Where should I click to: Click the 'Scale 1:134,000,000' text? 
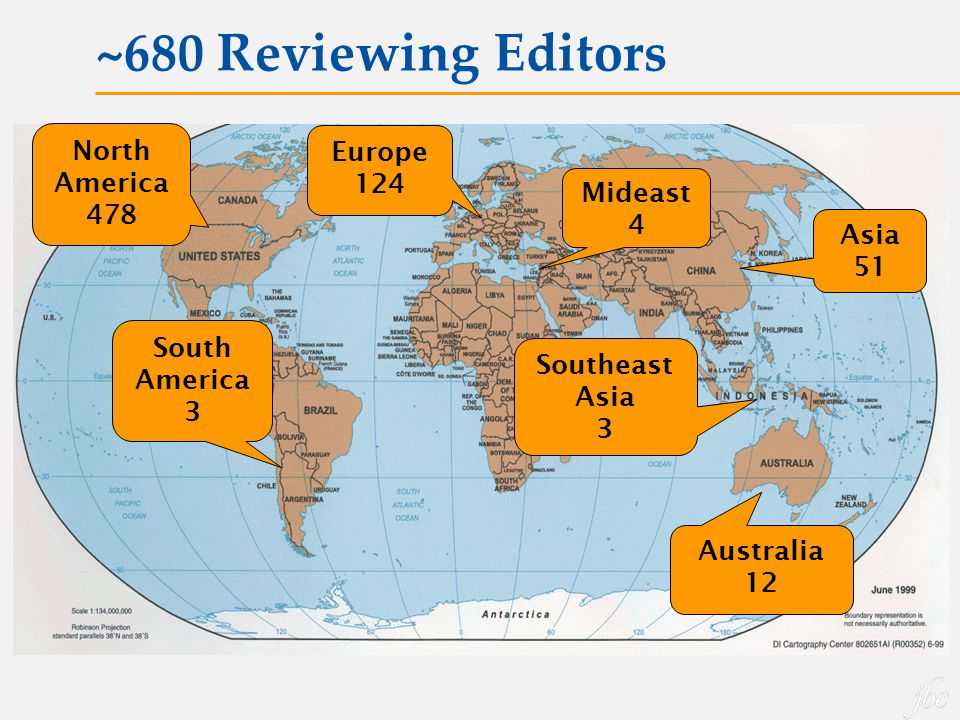pyautogui.click(x=102, y=611)
